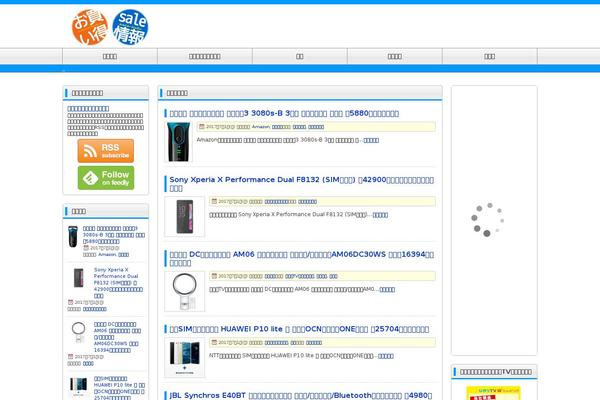Click the fan thumbnail in the left sidebar
The width and height of the screenshot is (600, 400).
78,332
